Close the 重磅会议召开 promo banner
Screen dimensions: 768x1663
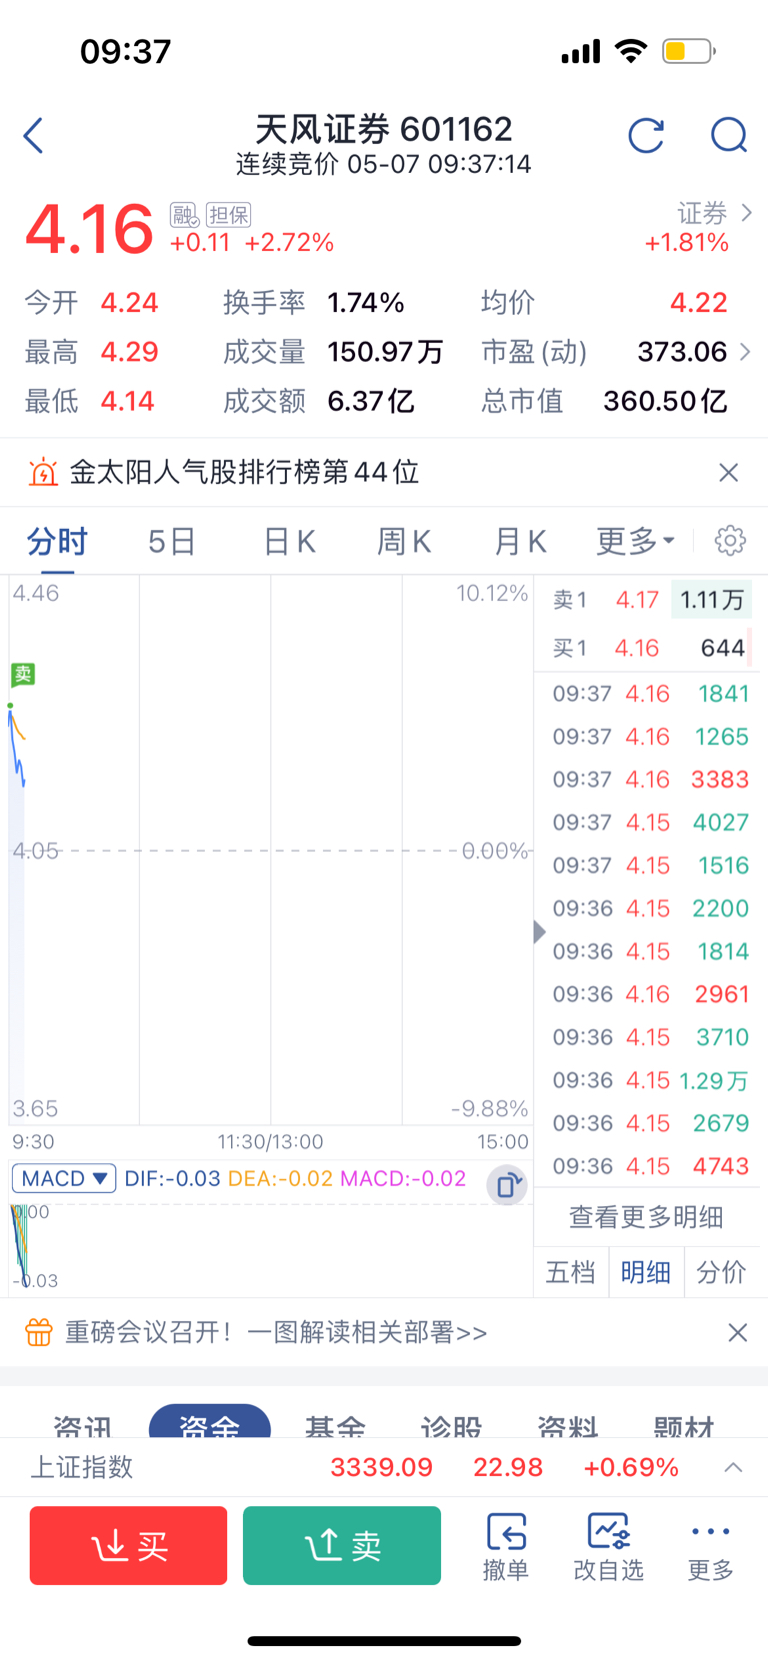coord(738,1332)
